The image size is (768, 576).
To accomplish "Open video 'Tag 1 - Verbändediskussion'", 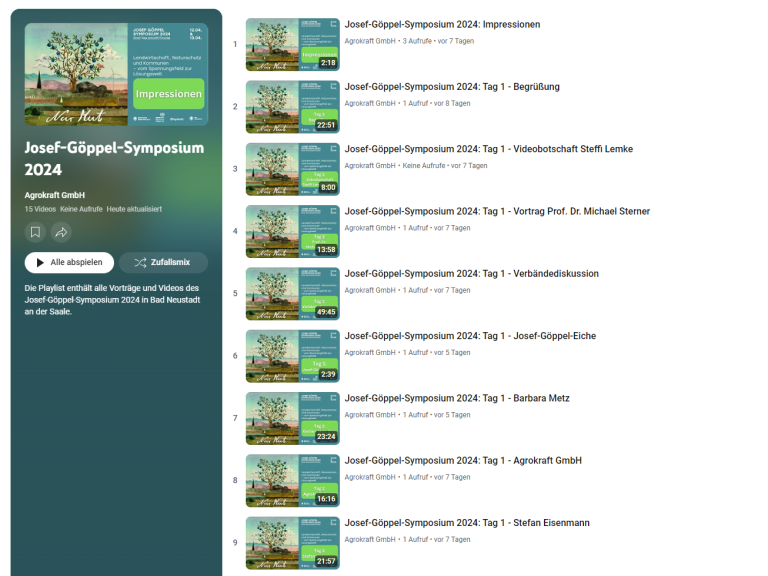I will point(472,273).
